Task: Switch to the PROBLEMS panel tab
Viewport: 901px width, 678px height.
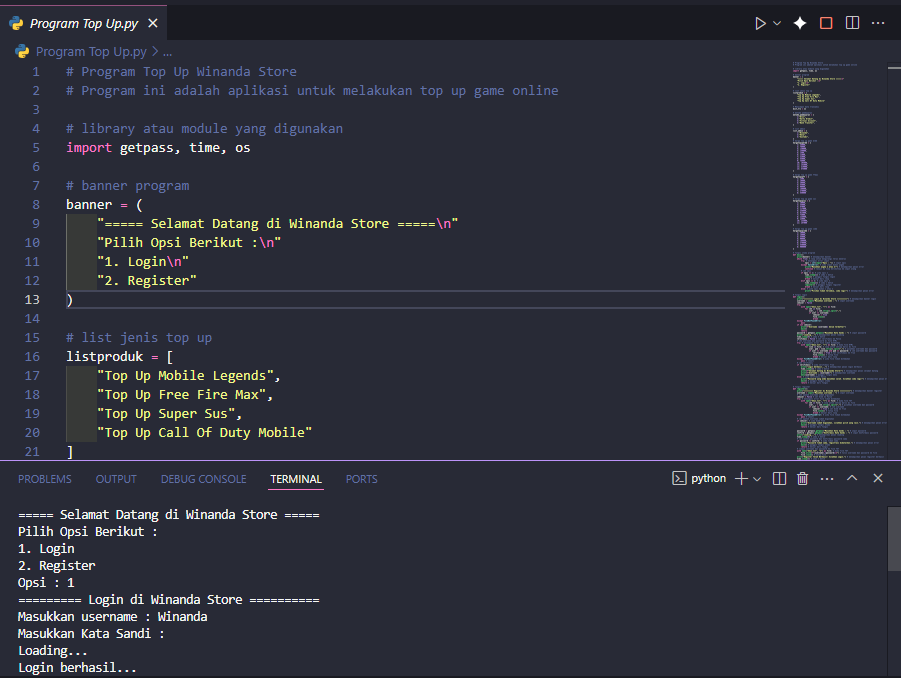Action: pyautogui.click(x=45, y=479)
